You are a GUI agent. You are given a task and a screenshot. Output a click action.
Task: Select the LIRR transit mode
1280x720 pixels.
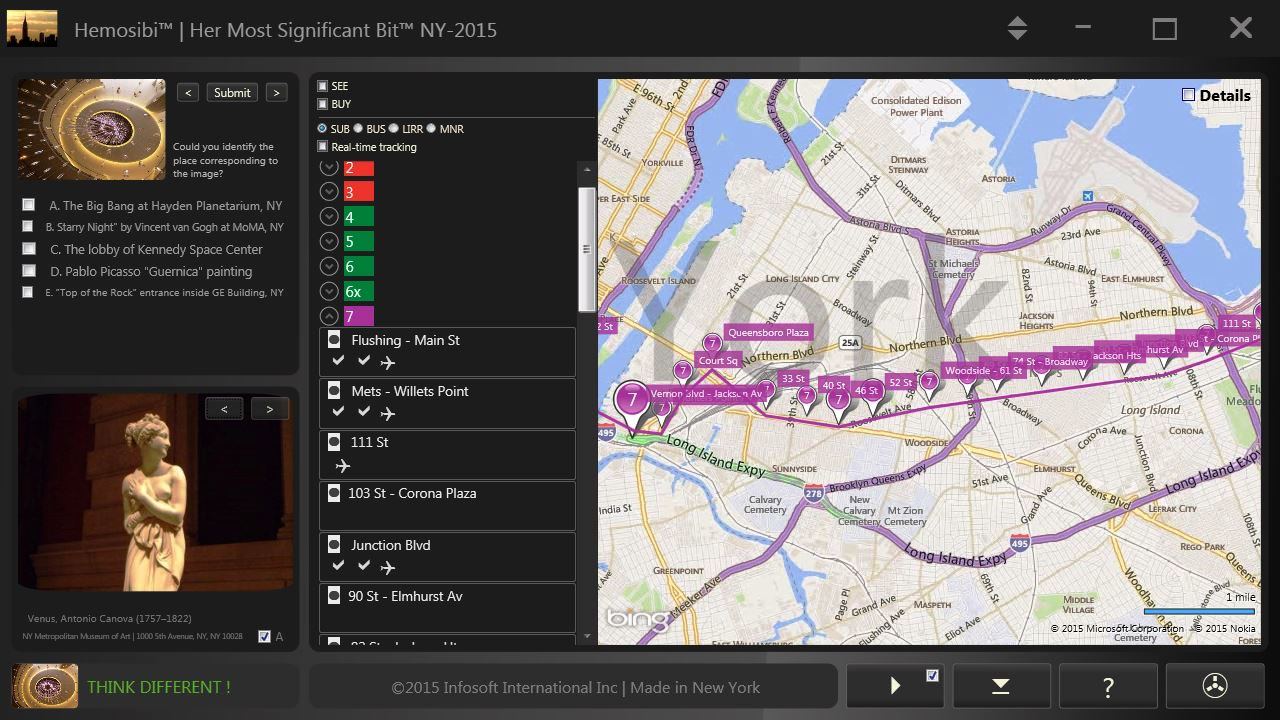pos(394,128)
